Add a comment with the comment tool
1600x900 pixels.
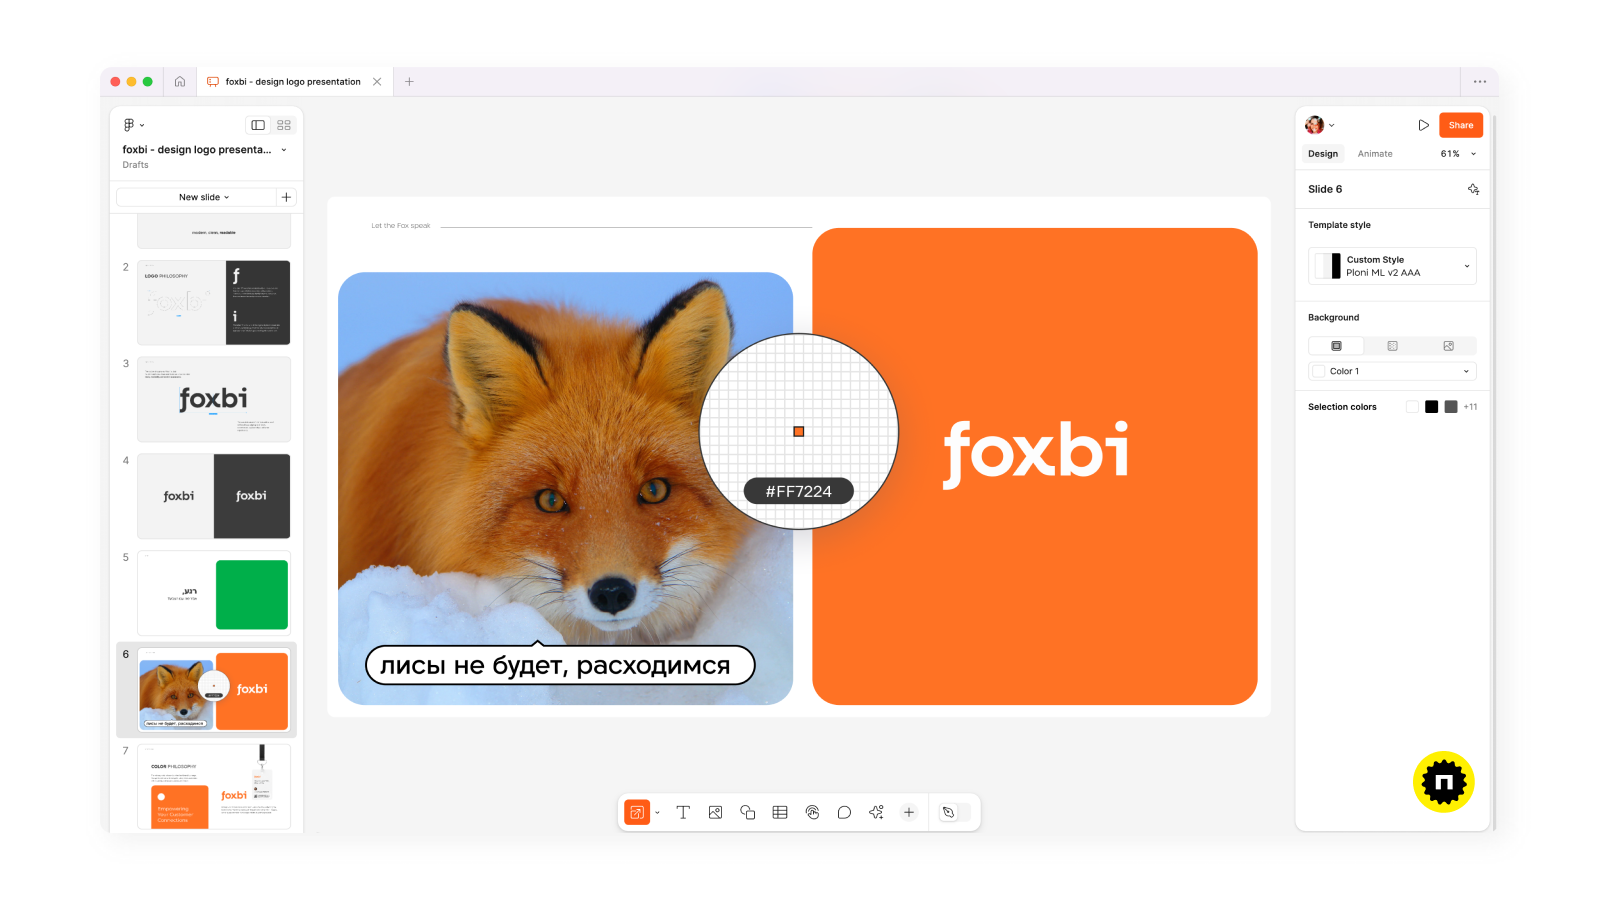pos(845,812)
